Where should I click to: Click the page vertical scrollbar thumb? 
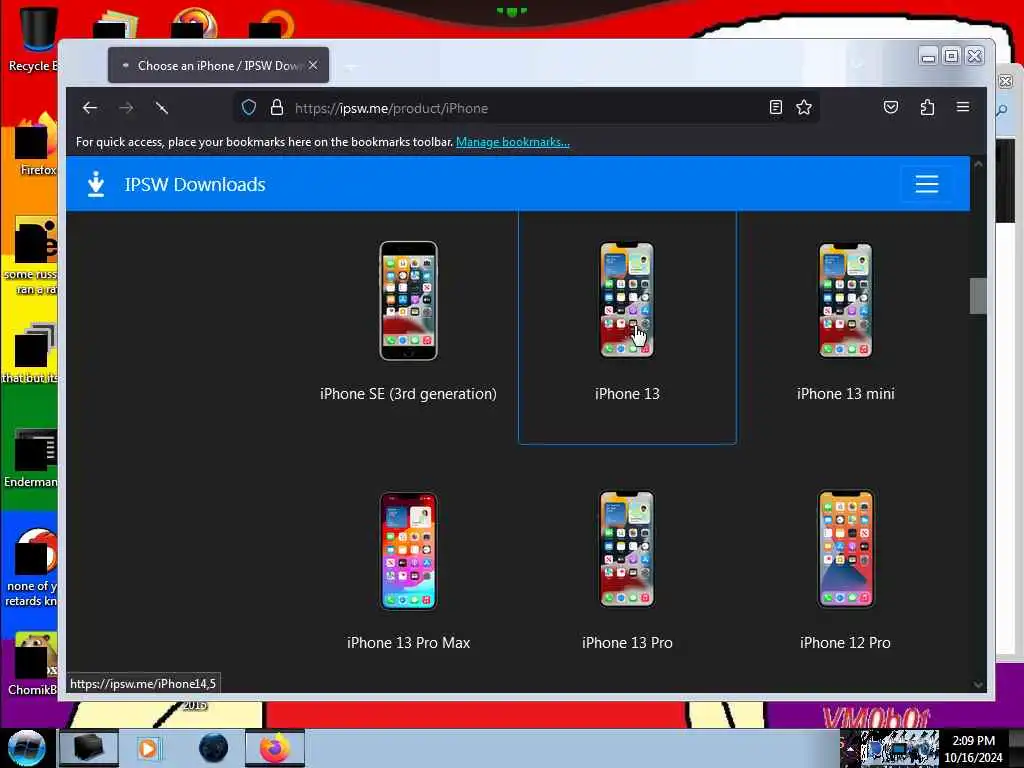(x=978, y=296)
